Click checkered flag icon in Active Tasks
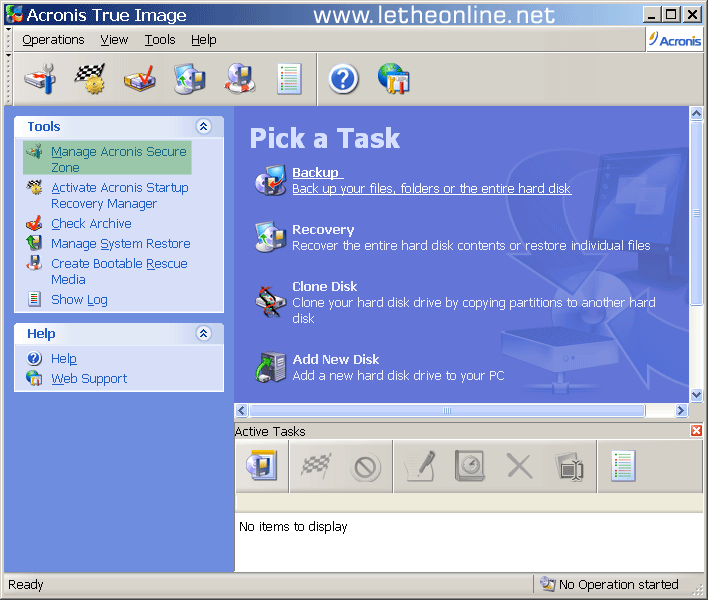The width and height of the screenshot is (708, 600). click(x=316, y=465)
